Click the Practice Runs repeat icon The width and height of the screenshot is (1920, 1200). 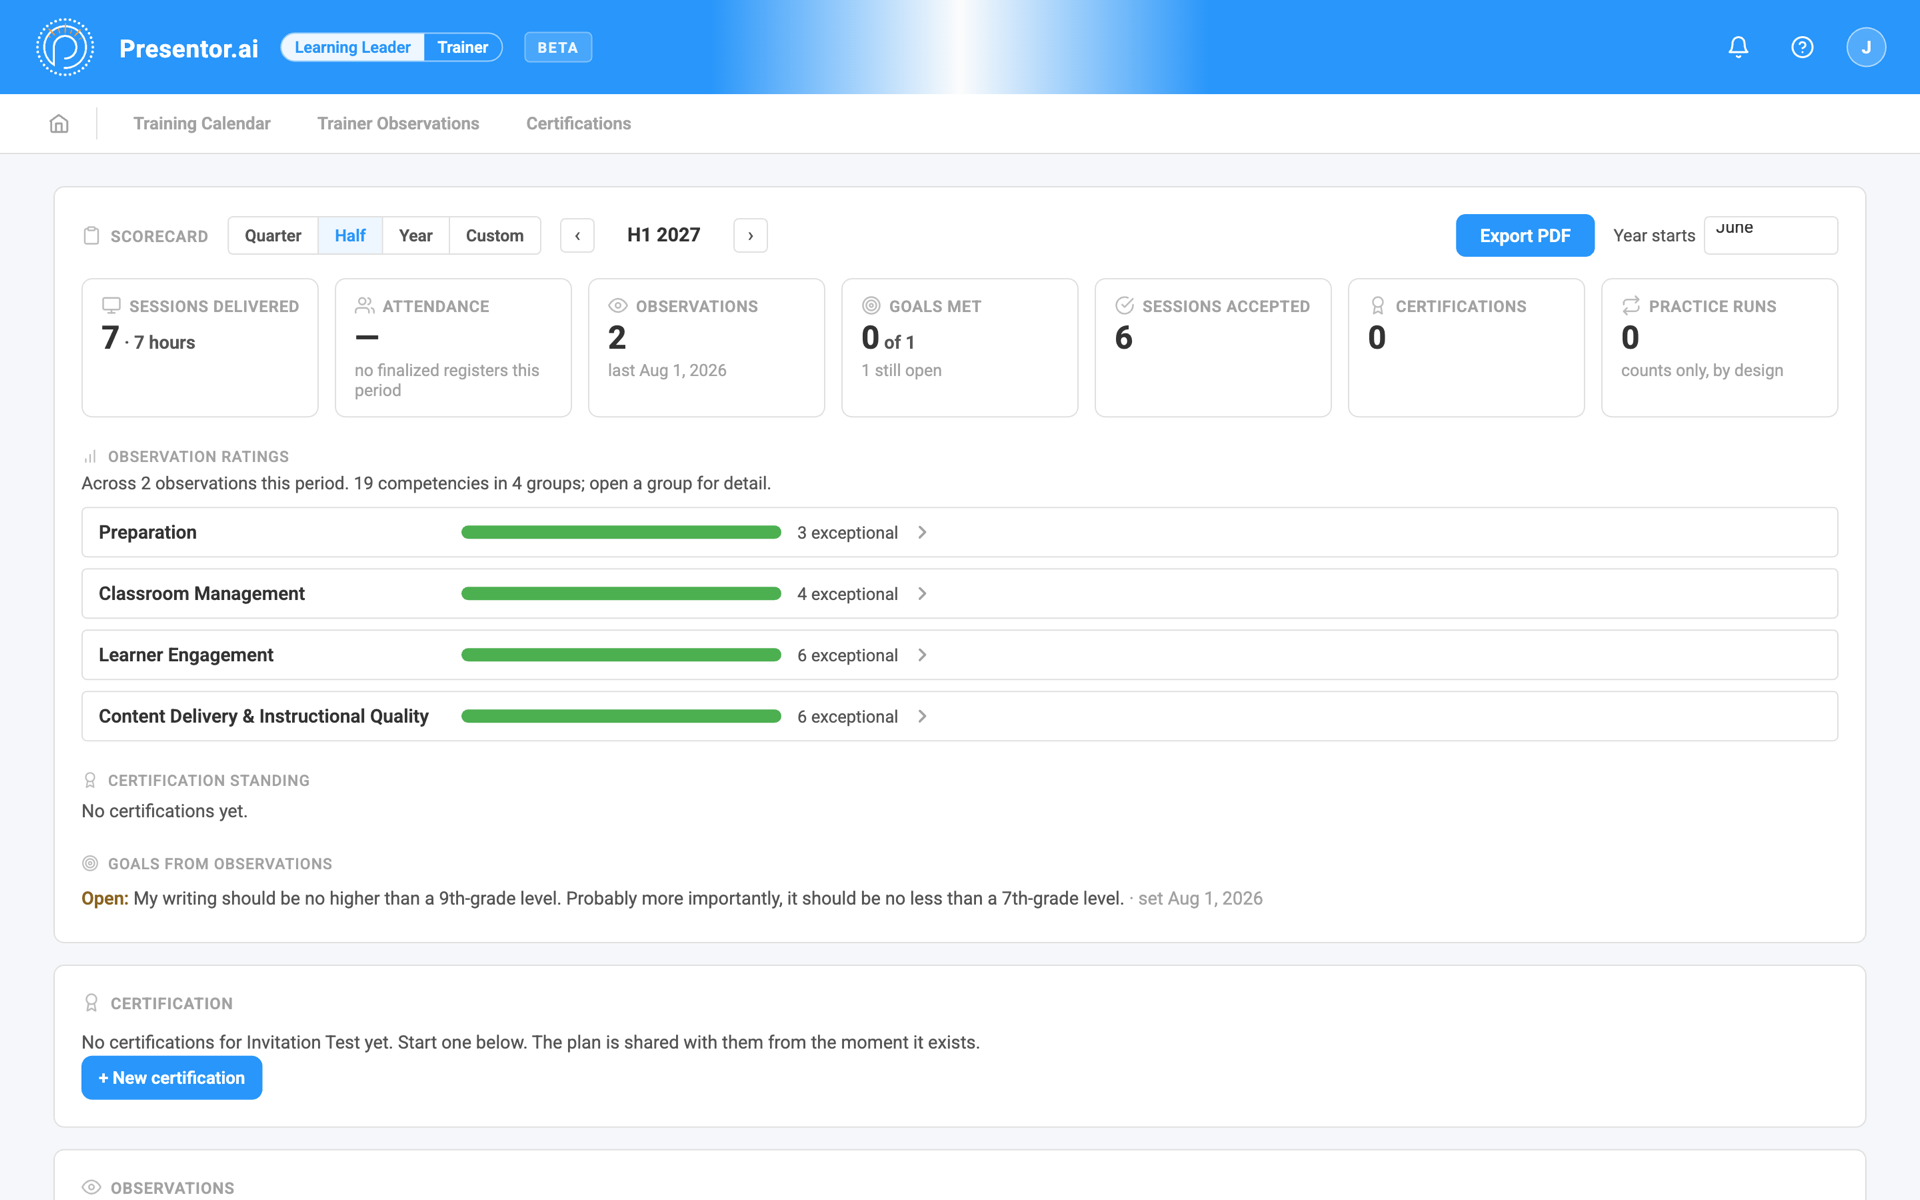pyautogui.click(x=1631, y=306)
